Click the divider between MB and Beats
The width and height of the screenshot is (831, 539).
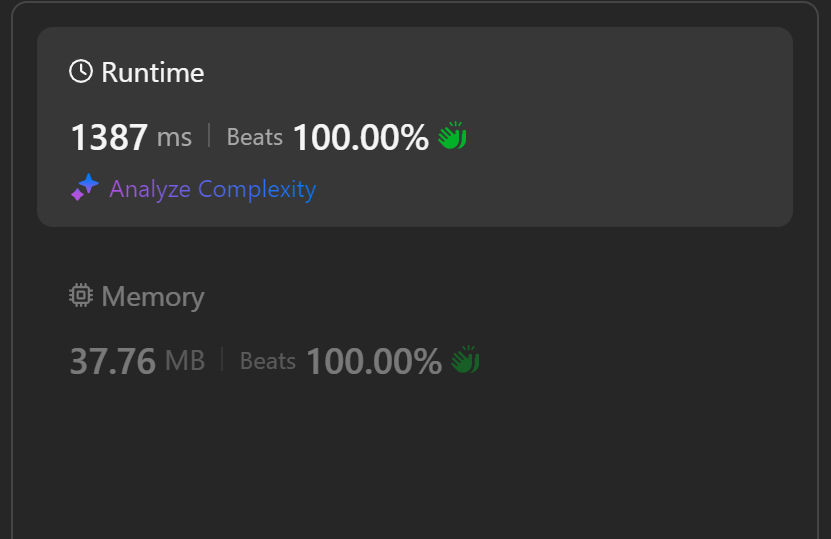click(x=222, y=360)
